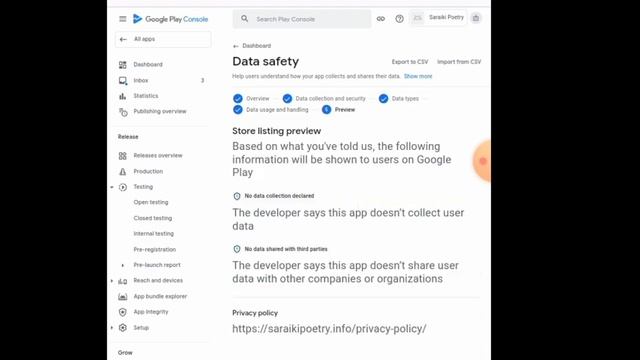Open Closed testing

153,218
